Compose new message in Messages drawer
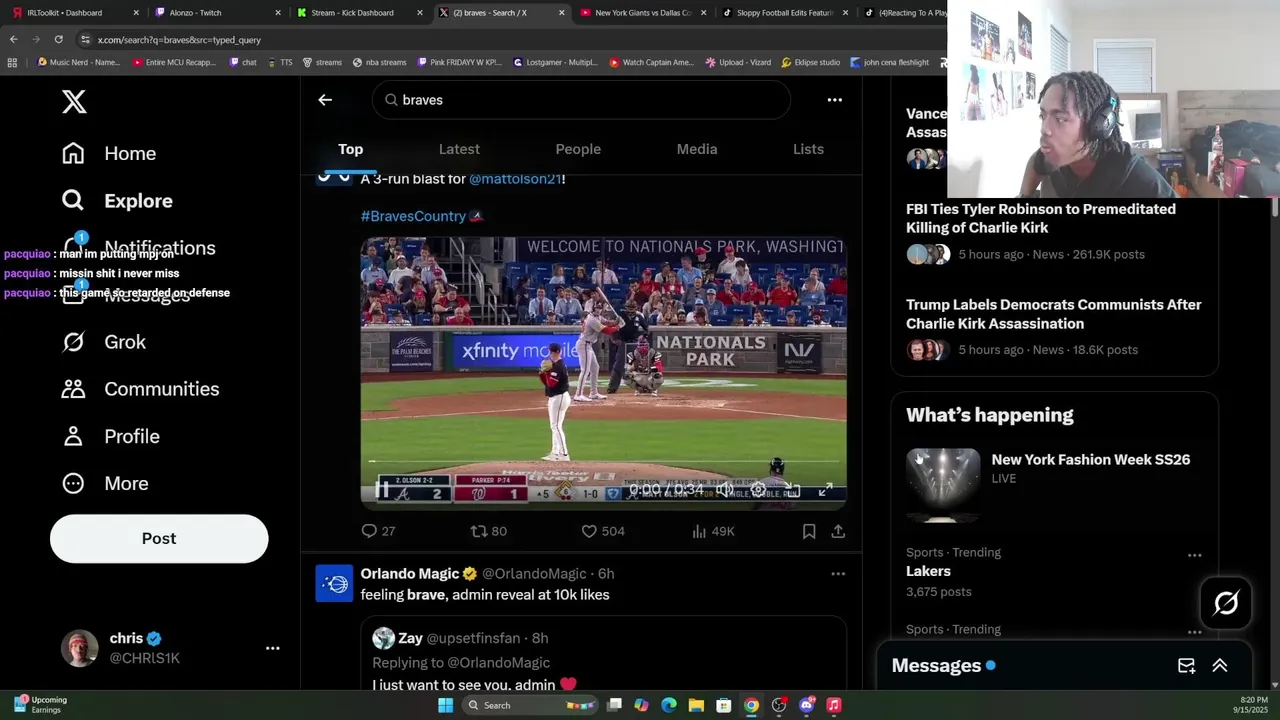This screenshot has width=1280, height=720. [1186, 666]
